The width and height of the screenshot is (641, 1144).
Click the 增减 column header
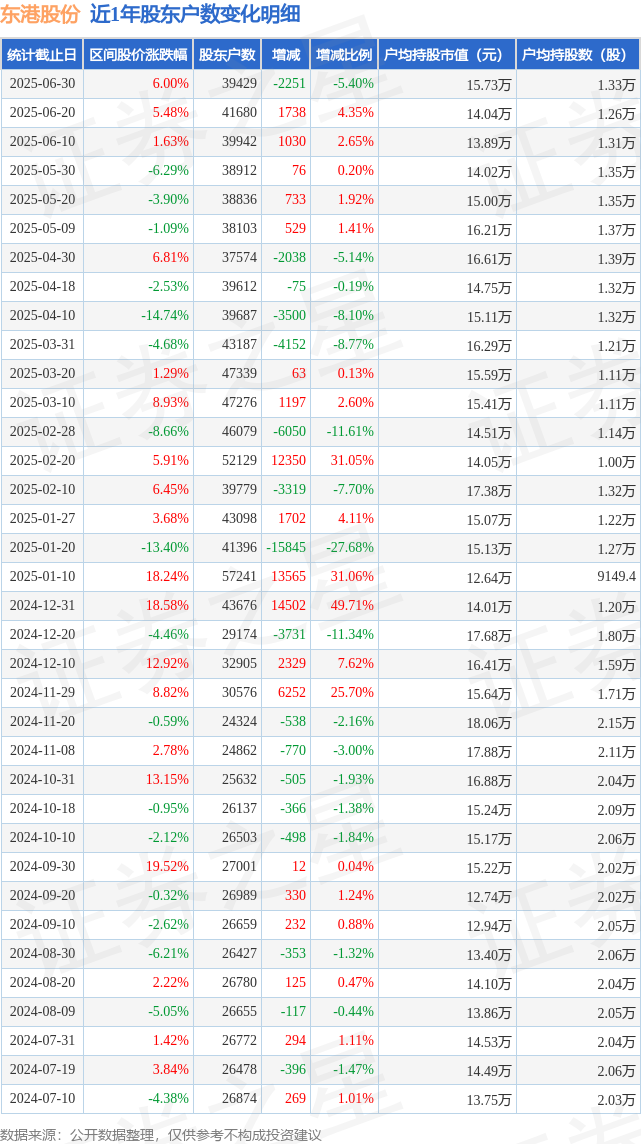tap(285, 55)
